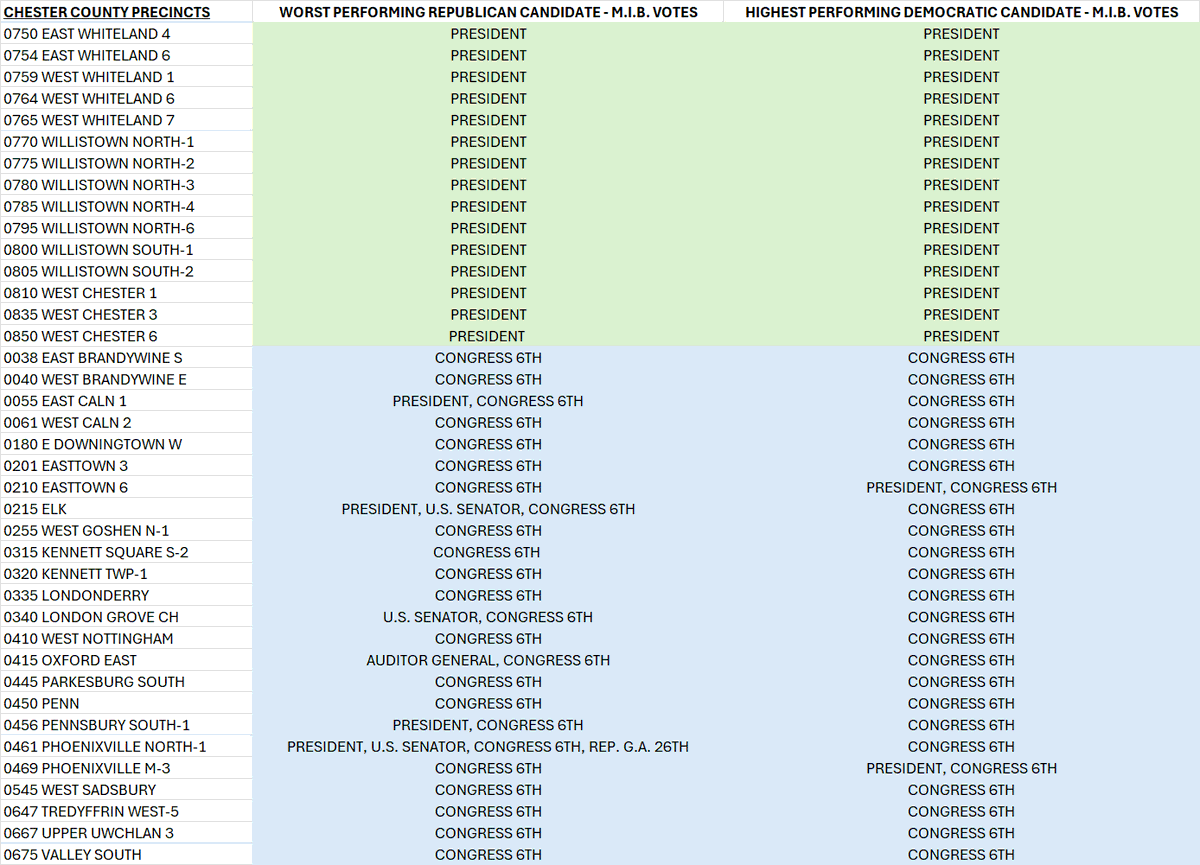Select the 0765 WEST WHITELAND 7 row label
The image size is (1200, 865).
tap(126, 120)
